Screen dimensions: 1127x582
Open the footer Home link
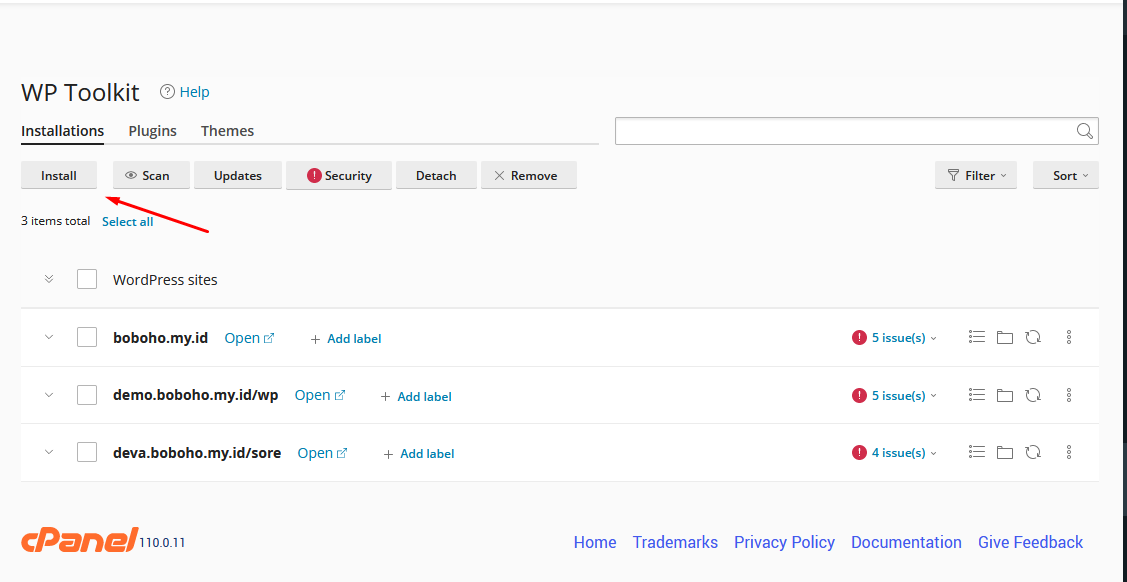(595, 542)
